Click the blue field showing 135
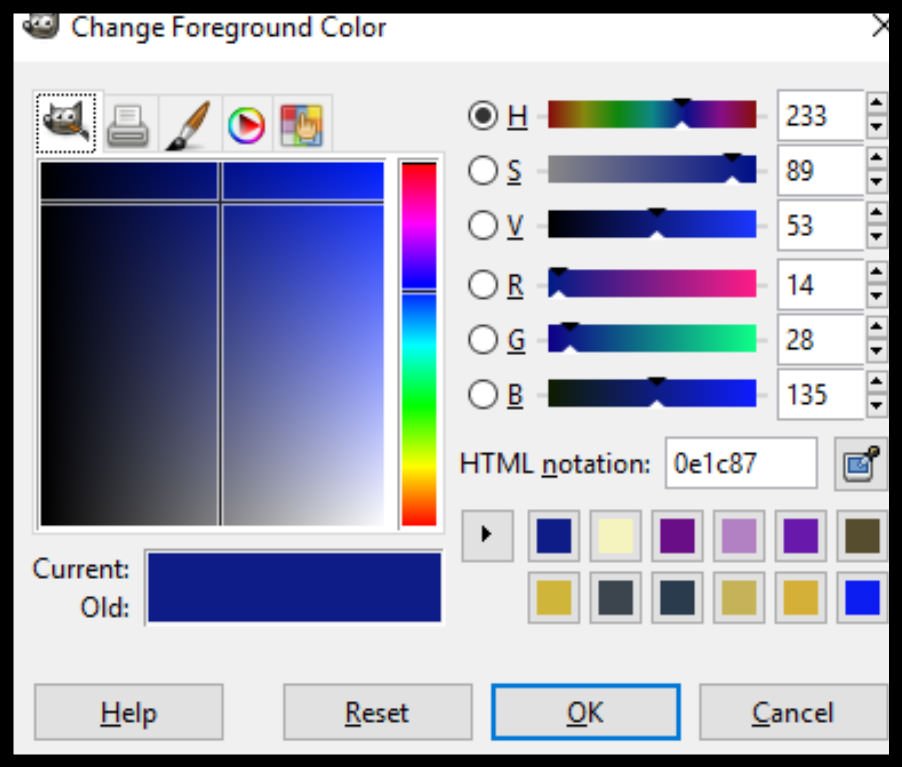 [821, 394]
